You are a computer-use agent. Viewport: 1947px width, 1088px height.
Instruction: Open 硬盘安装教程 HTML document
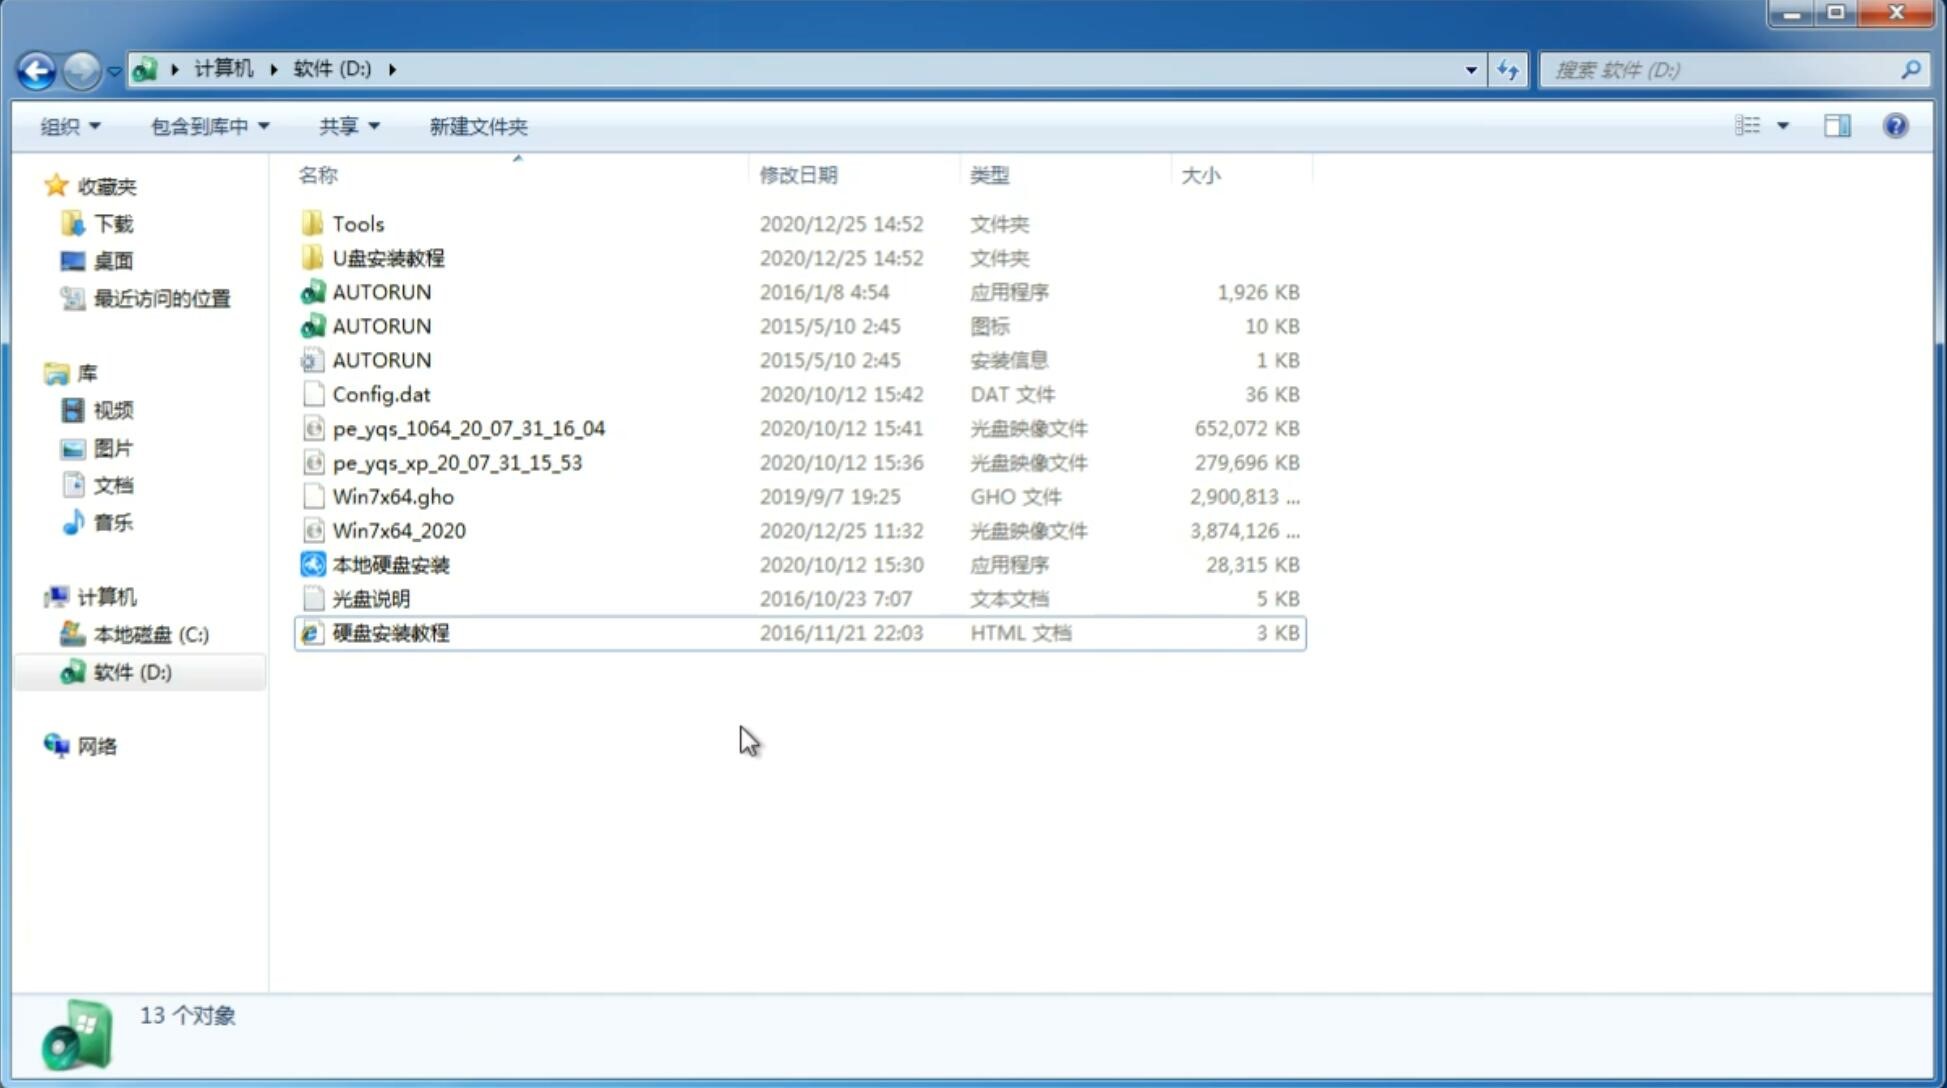(x=390, y=632)
